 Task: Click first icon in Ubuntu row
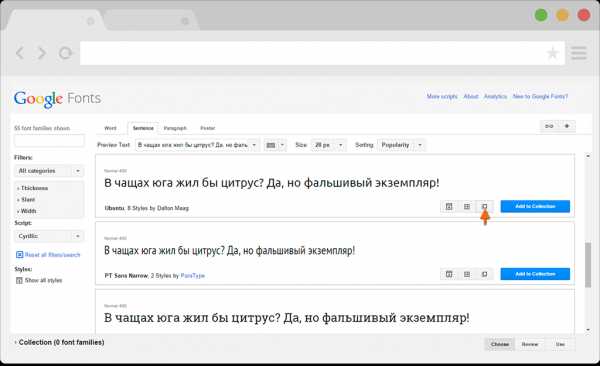pyautogui.click(x=449, y=207)
